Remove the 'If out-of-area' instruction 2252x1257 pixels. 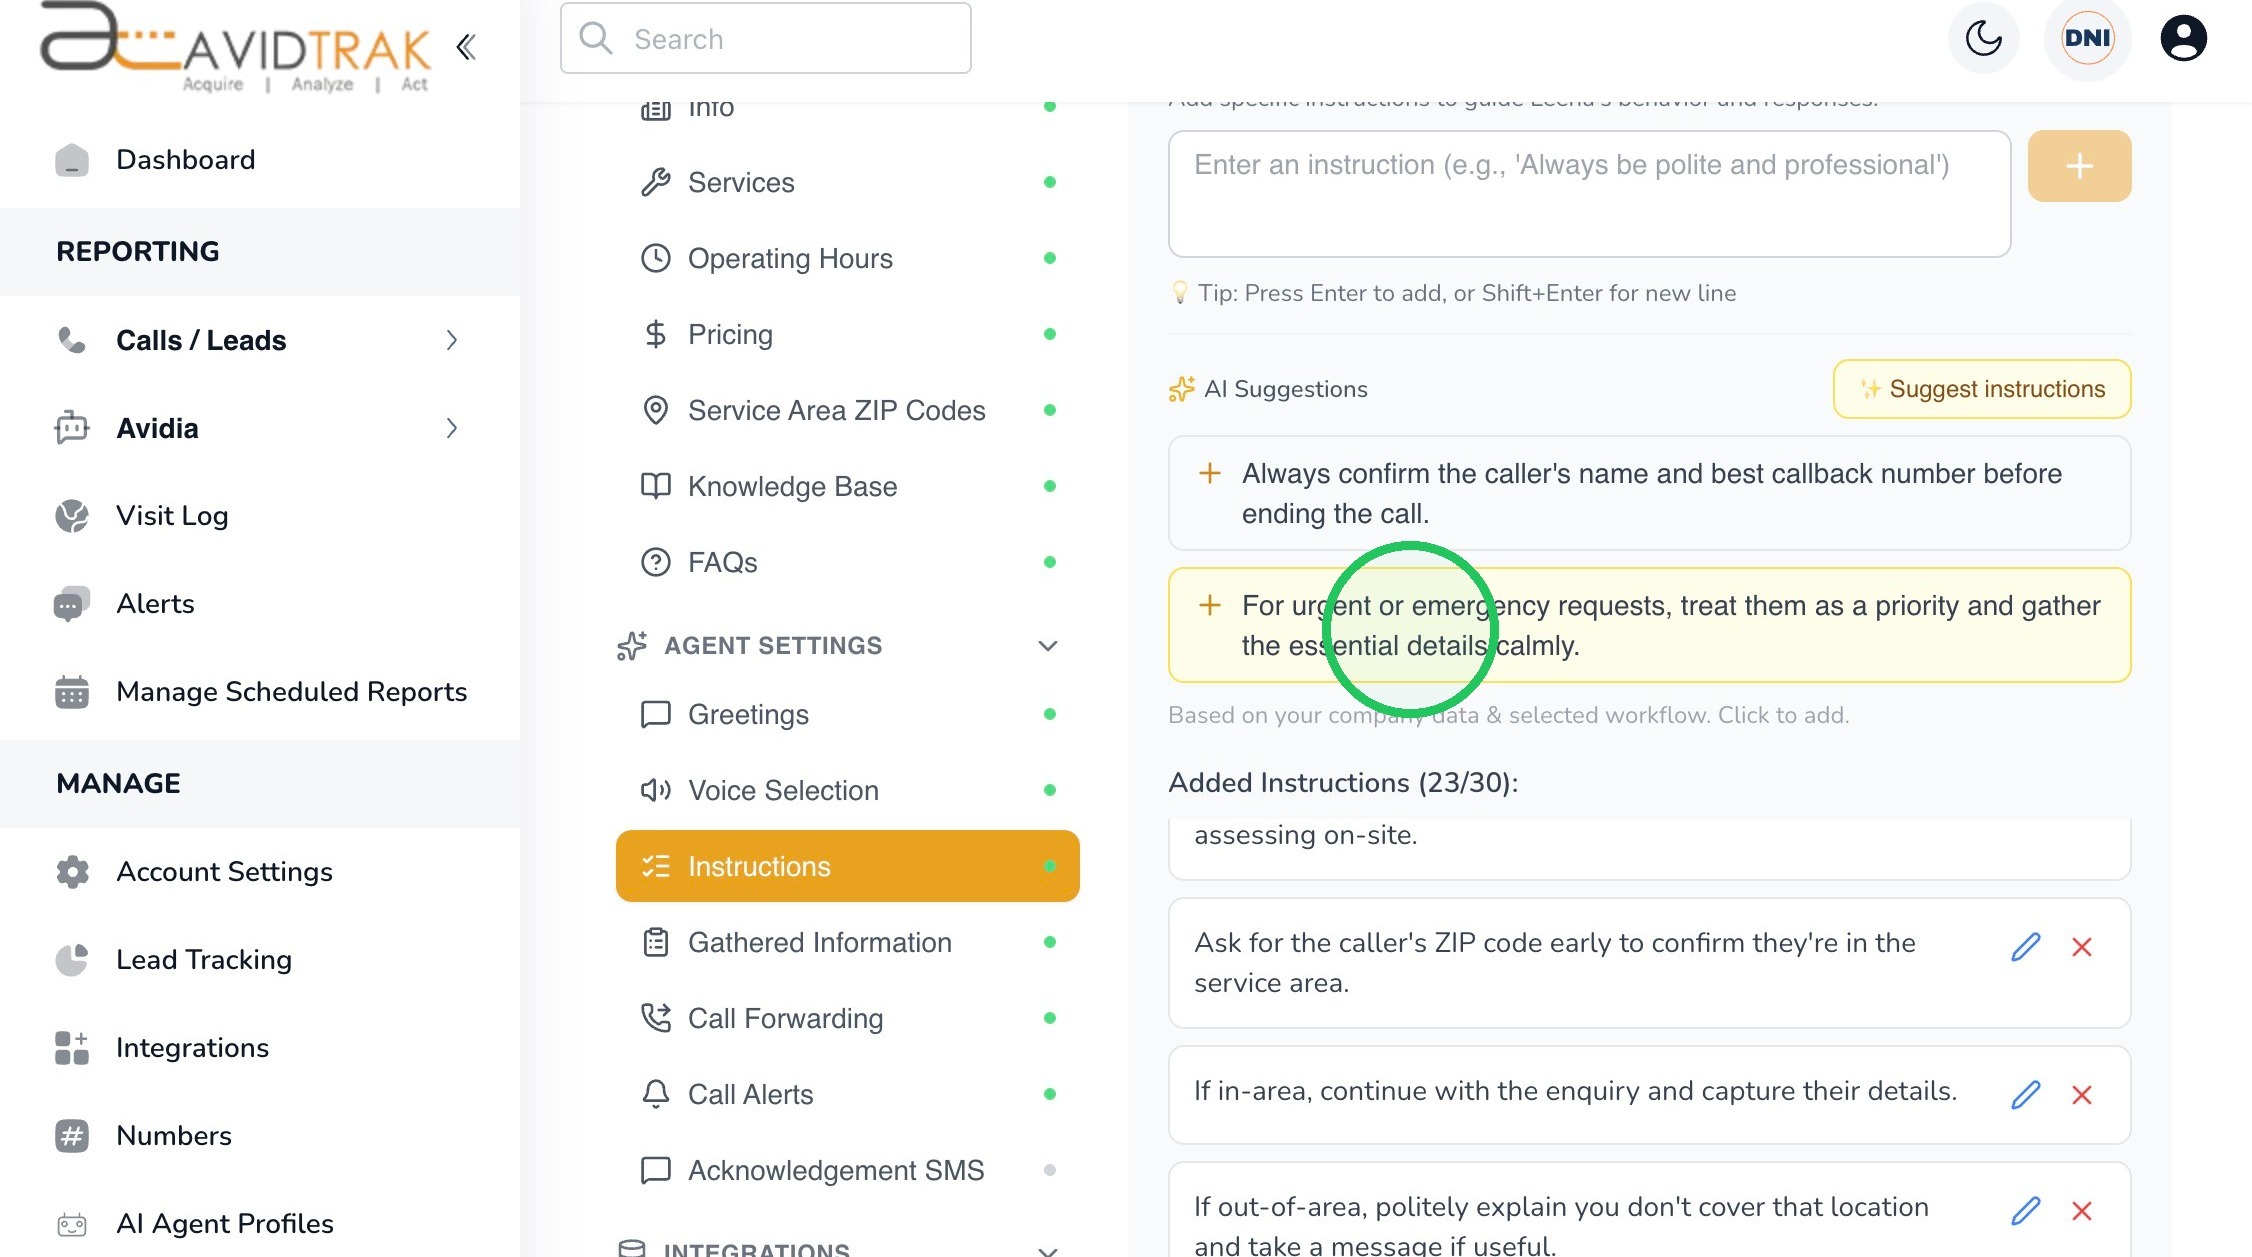(2081, 1211)
